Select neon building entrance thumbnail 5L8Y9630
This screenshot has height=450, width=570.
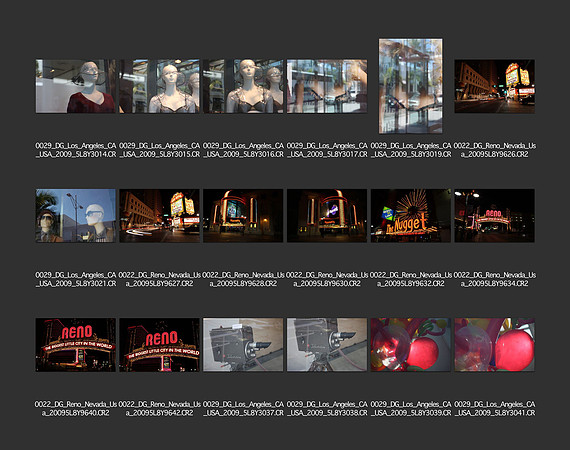coord(327,216)
